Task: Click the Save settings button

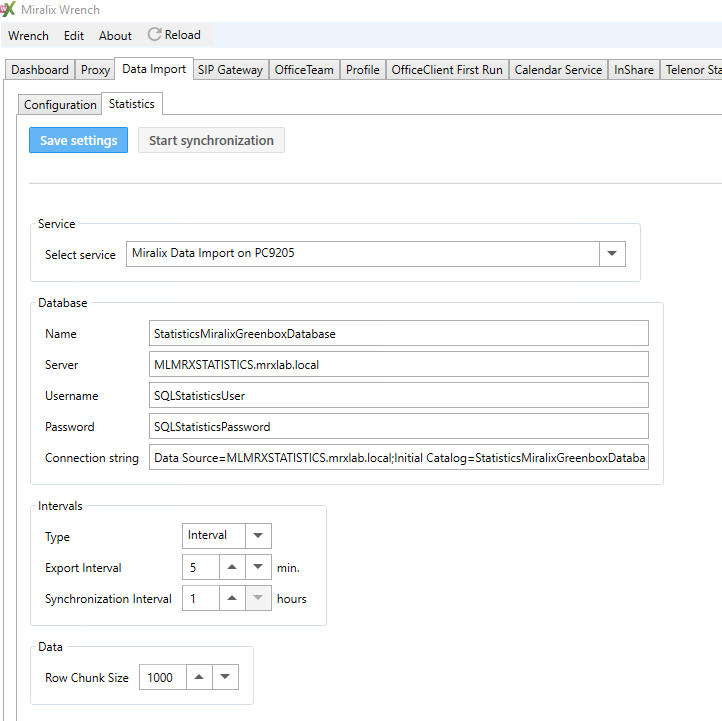Action: pyautogui.click(x=78, y=140)
